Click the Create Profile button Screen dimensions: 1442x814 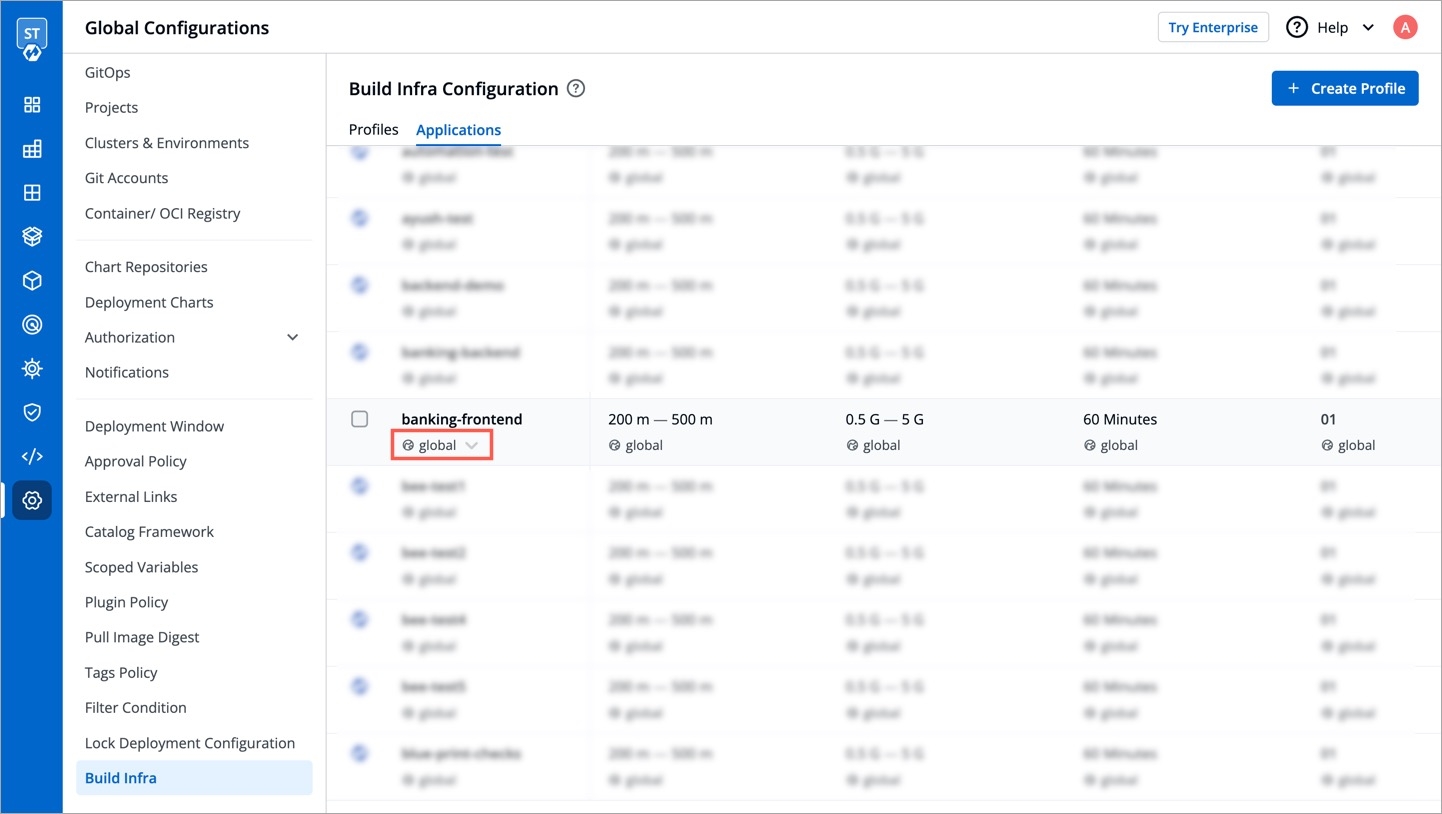tap(1344, 88)
